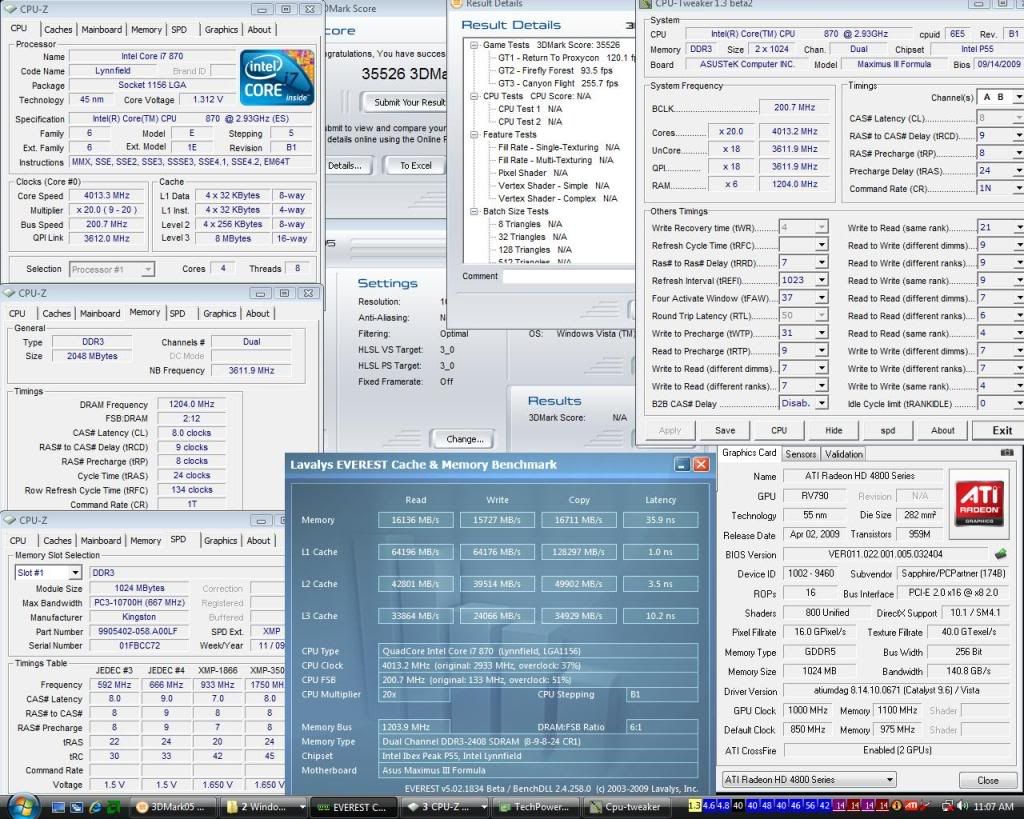
Task: Click the Close button in GPU-Z
Action: coord(987,780)
